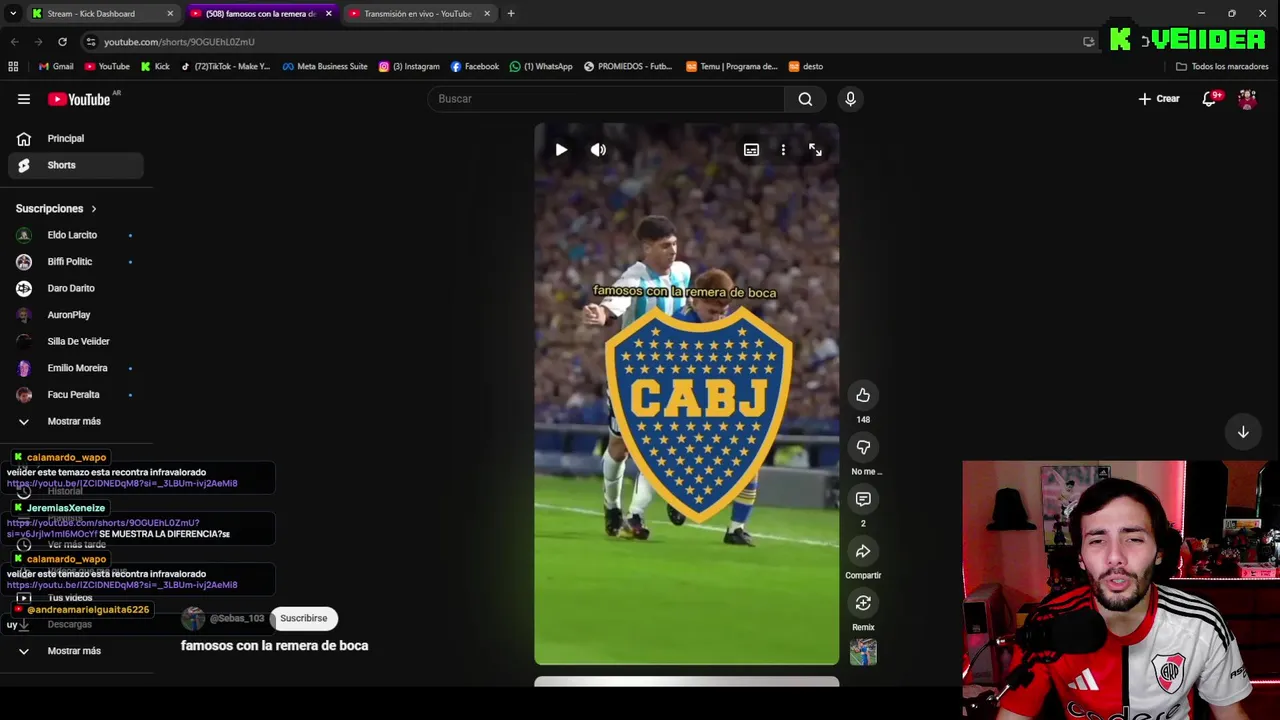Image resolution: width=1280 pixels, height=720 pixels.
Task: Open the Sebas_103 channel handle
Action: (237, 618)
